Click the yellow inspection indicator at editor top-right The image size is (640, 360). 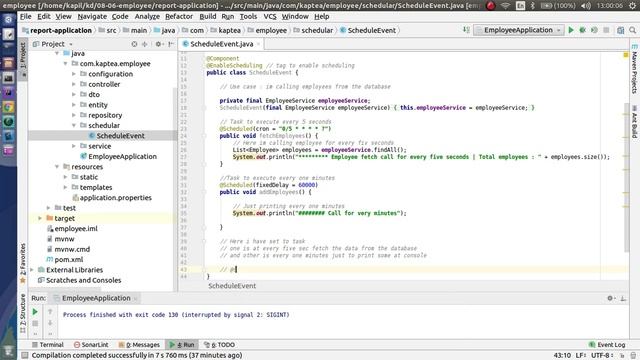625,55
